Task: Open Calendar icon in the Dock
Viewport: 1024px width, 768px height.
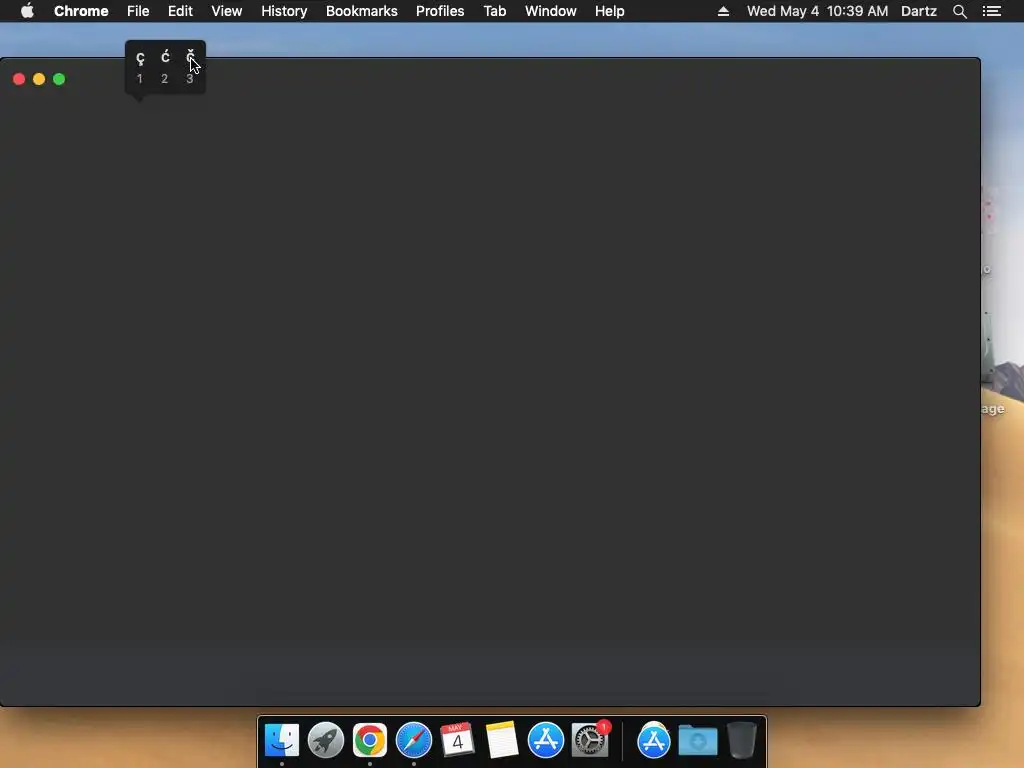Action: tap(457, 739)
